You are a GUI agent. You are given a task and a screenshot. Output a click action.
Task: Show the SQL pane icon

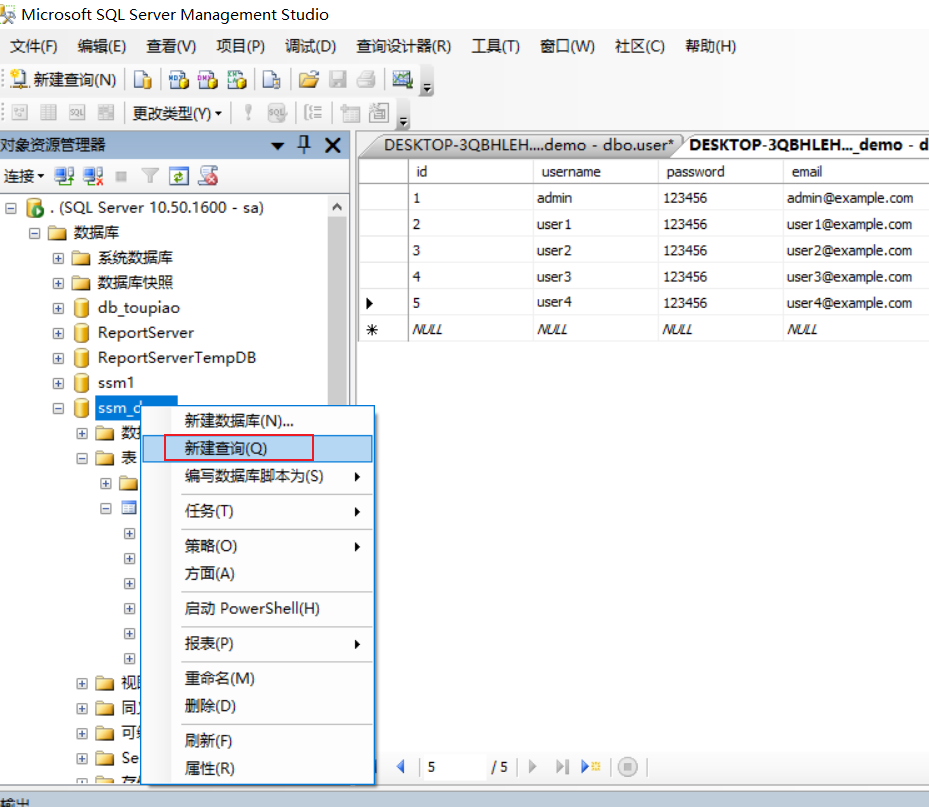coord(77,113)
